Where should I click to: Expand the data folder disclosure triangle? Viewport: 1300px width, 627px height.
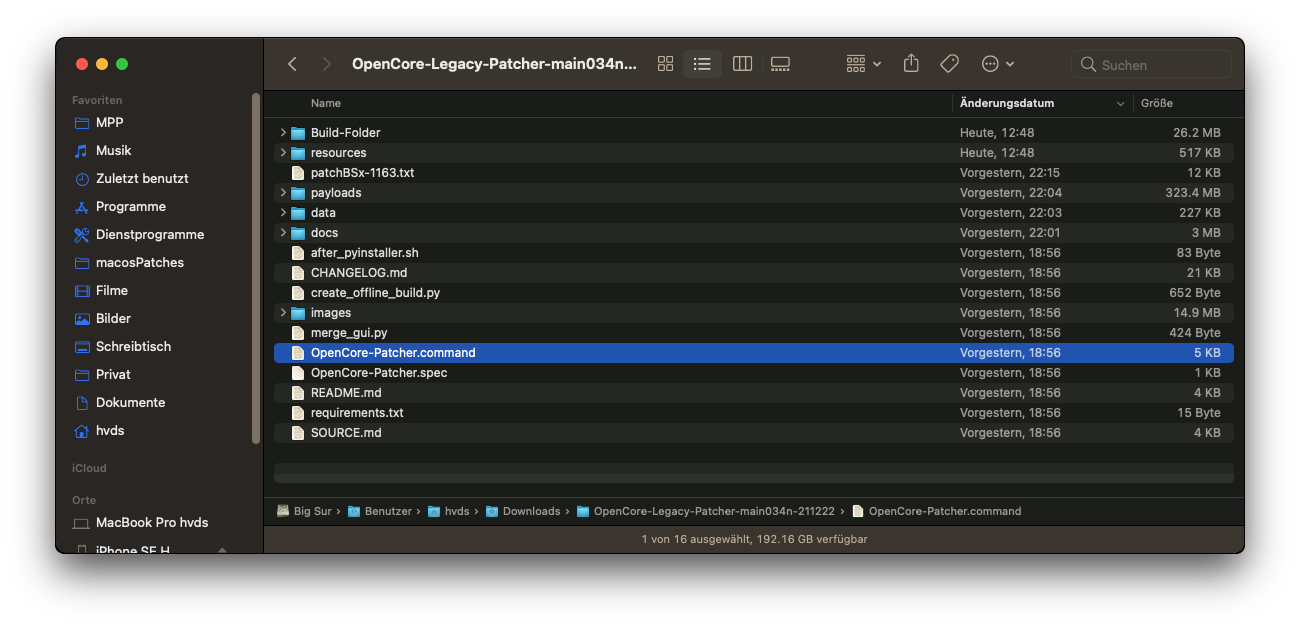pyautogui.click(x=283, y=213)
